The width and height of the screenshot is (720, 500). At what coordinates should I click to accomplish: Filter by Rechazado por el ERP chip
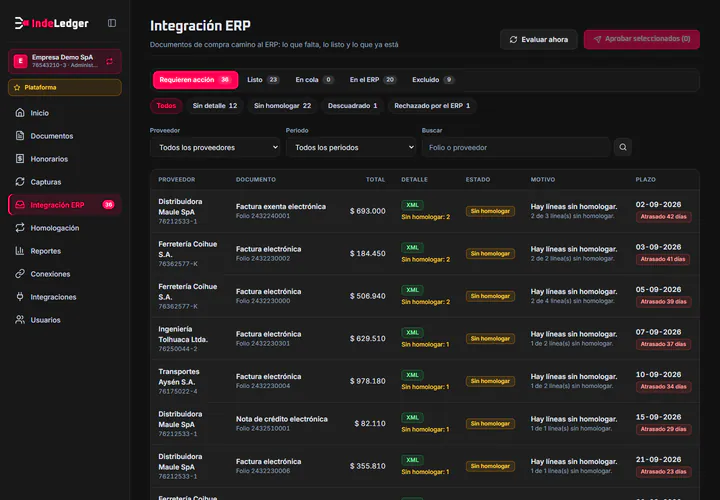click(432, 106)
